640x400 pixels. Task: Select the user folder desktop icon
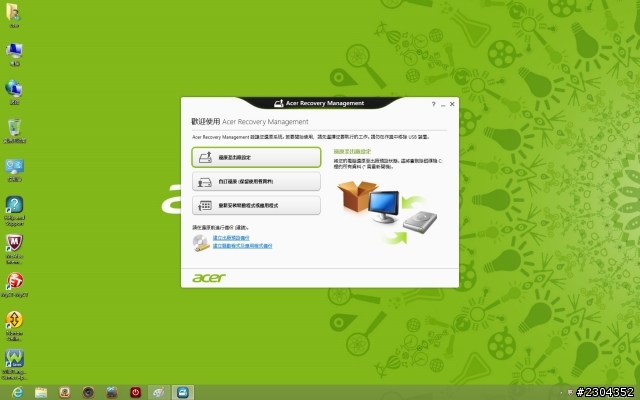point(14,16)
